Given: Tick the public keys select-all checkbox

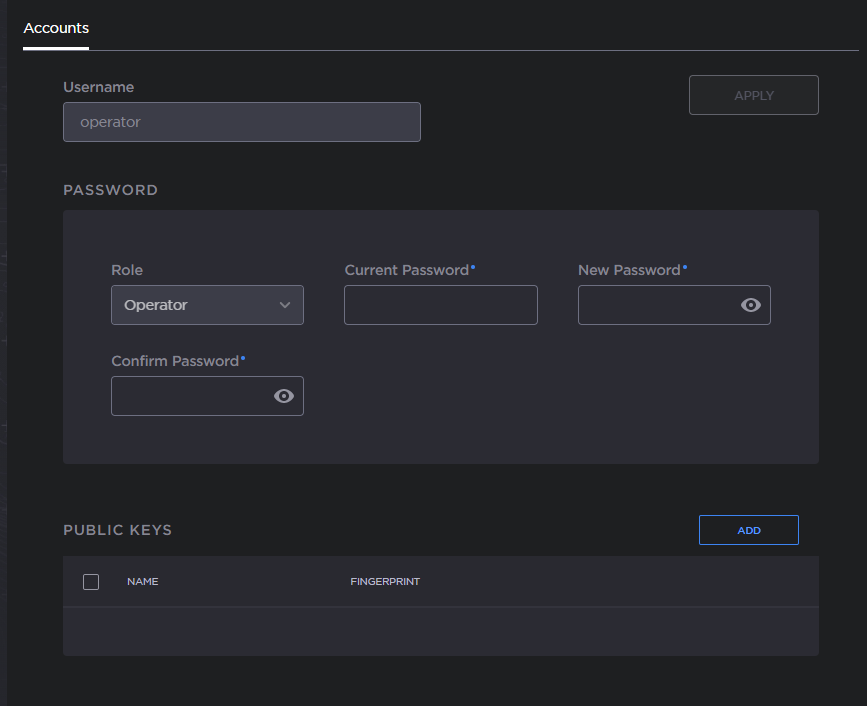Looking at the screenshot, I should [91, 582].
